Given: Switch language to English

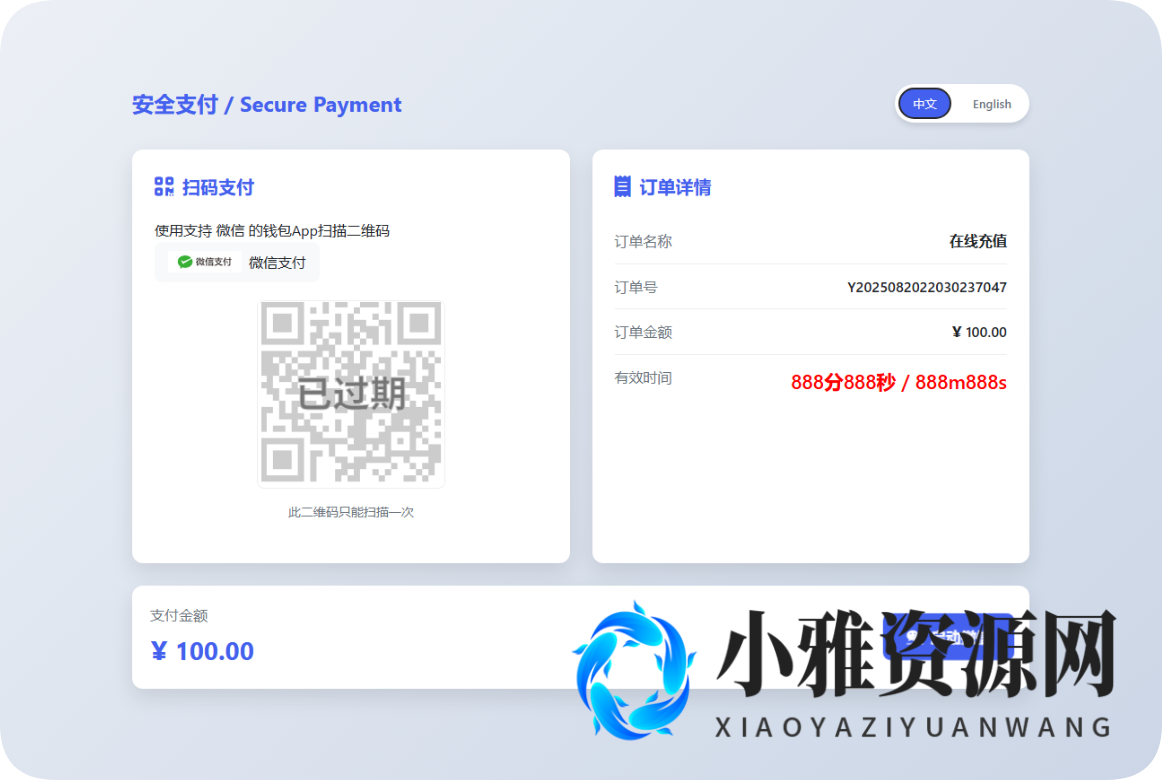Looking at the screenshot, I should (991, 103).
